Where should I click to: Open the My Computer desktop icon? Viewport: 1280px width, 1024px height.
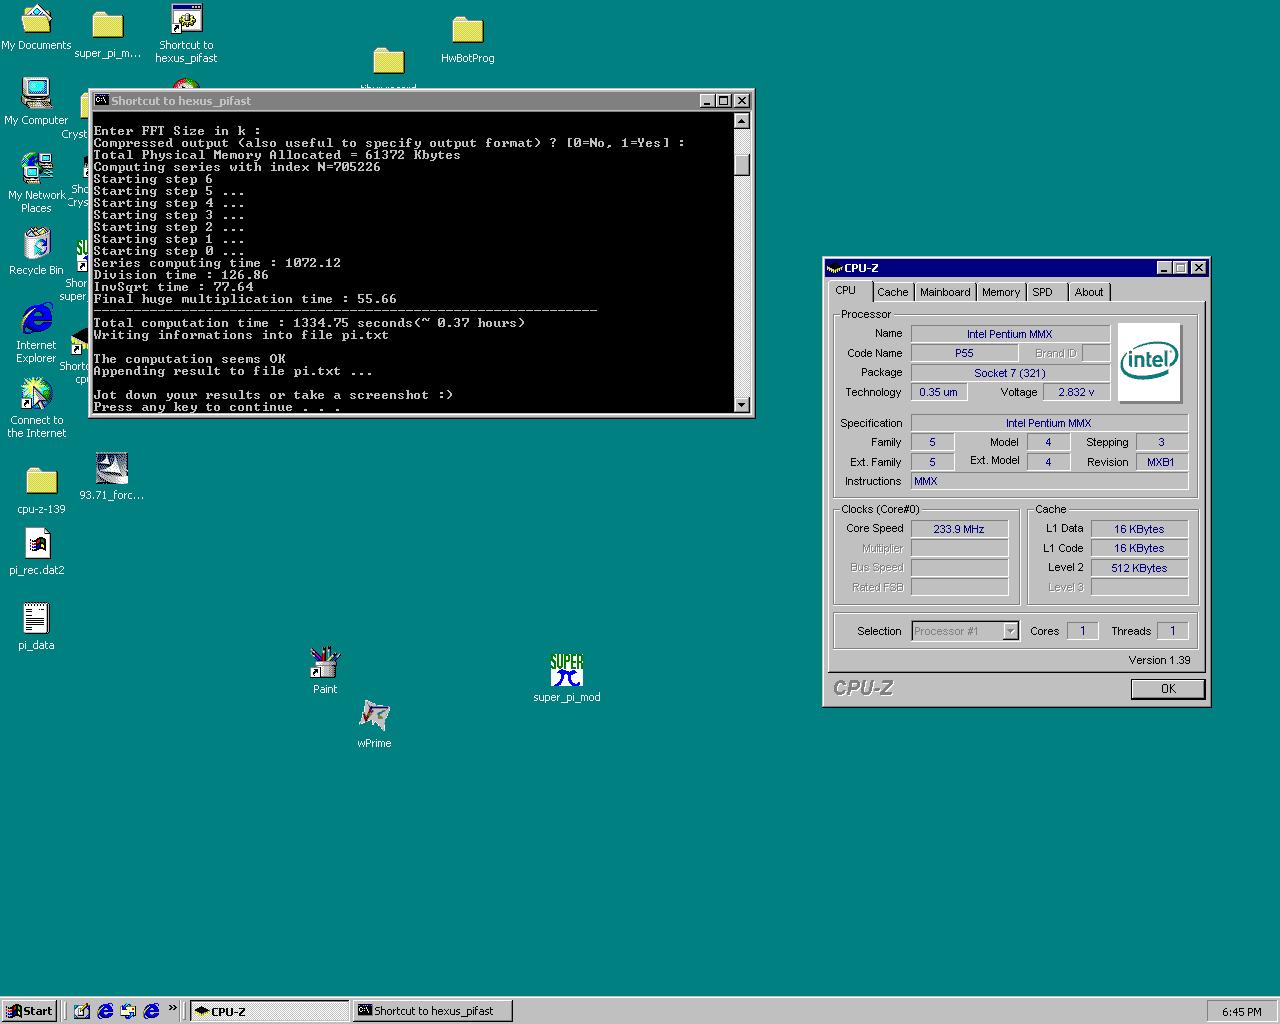coord(36,101)
